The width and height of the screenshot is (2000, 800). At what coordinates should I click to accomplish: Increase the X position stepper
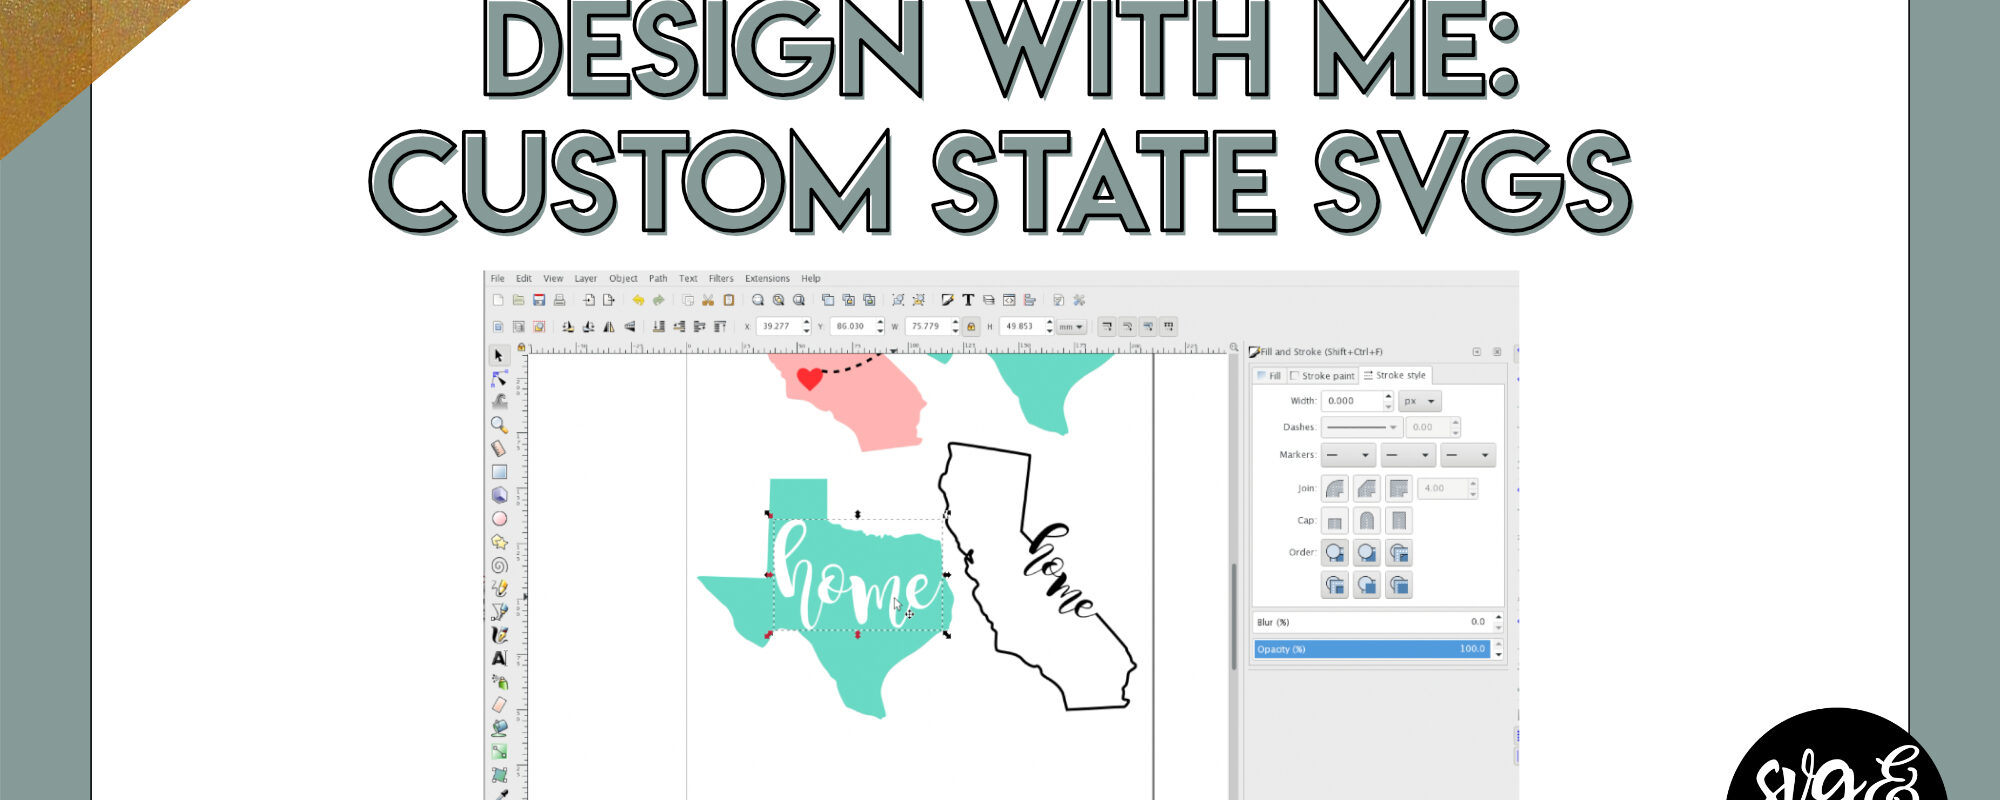coord(806,322)
